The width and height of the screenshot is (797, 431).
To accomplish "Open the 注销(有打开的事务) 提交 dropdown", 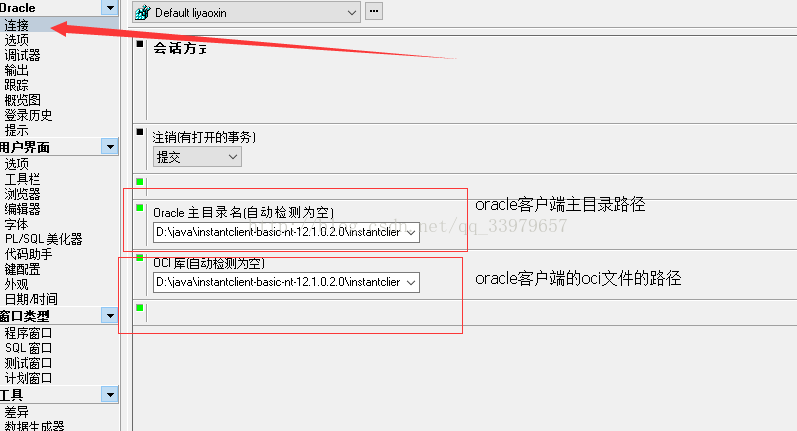I will (197, 157).
